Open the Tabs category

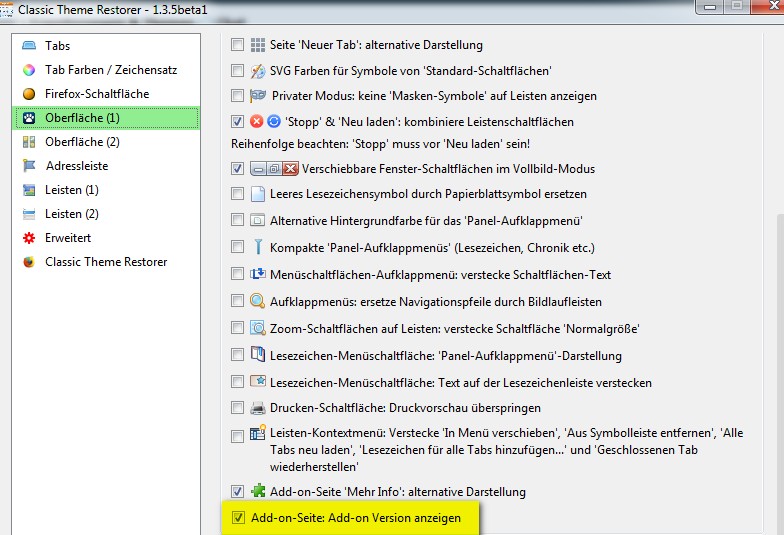pos(106,46)
